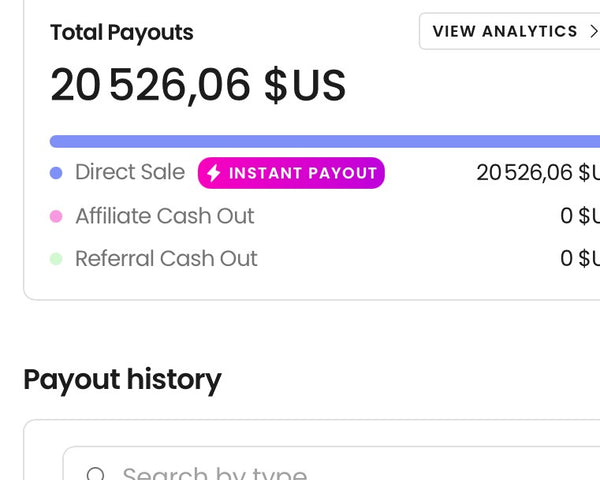Click the Instant Payout badge

(291, 173)
